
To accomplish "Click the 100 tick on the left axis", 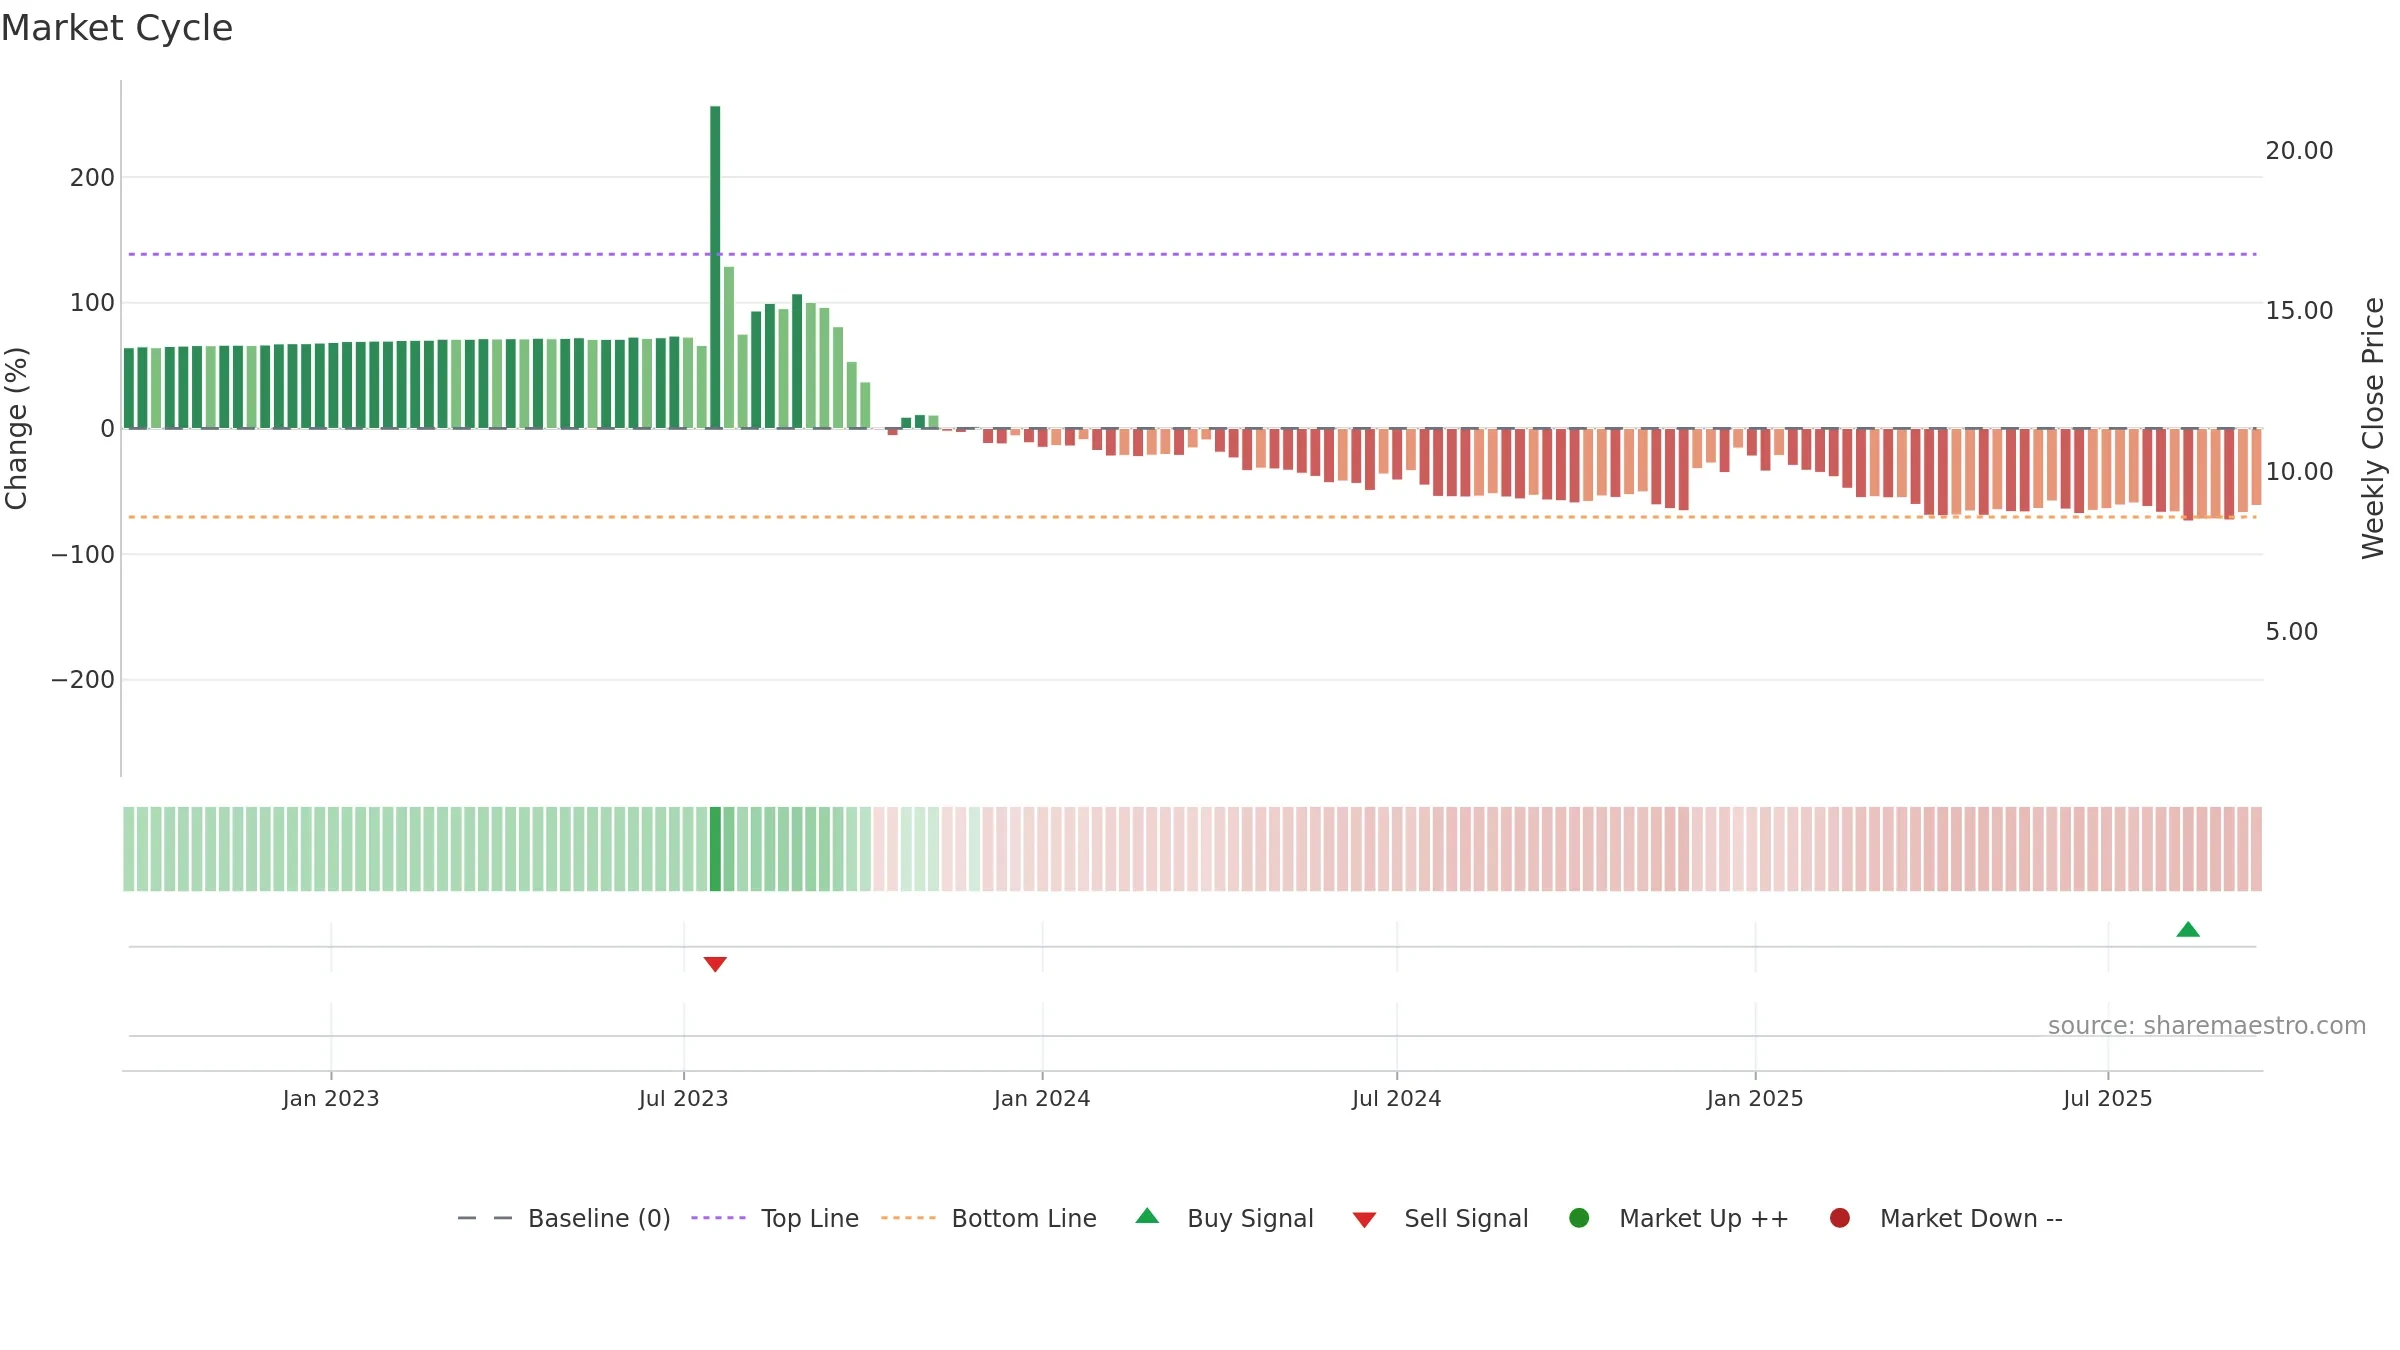I will click(92, 303).
